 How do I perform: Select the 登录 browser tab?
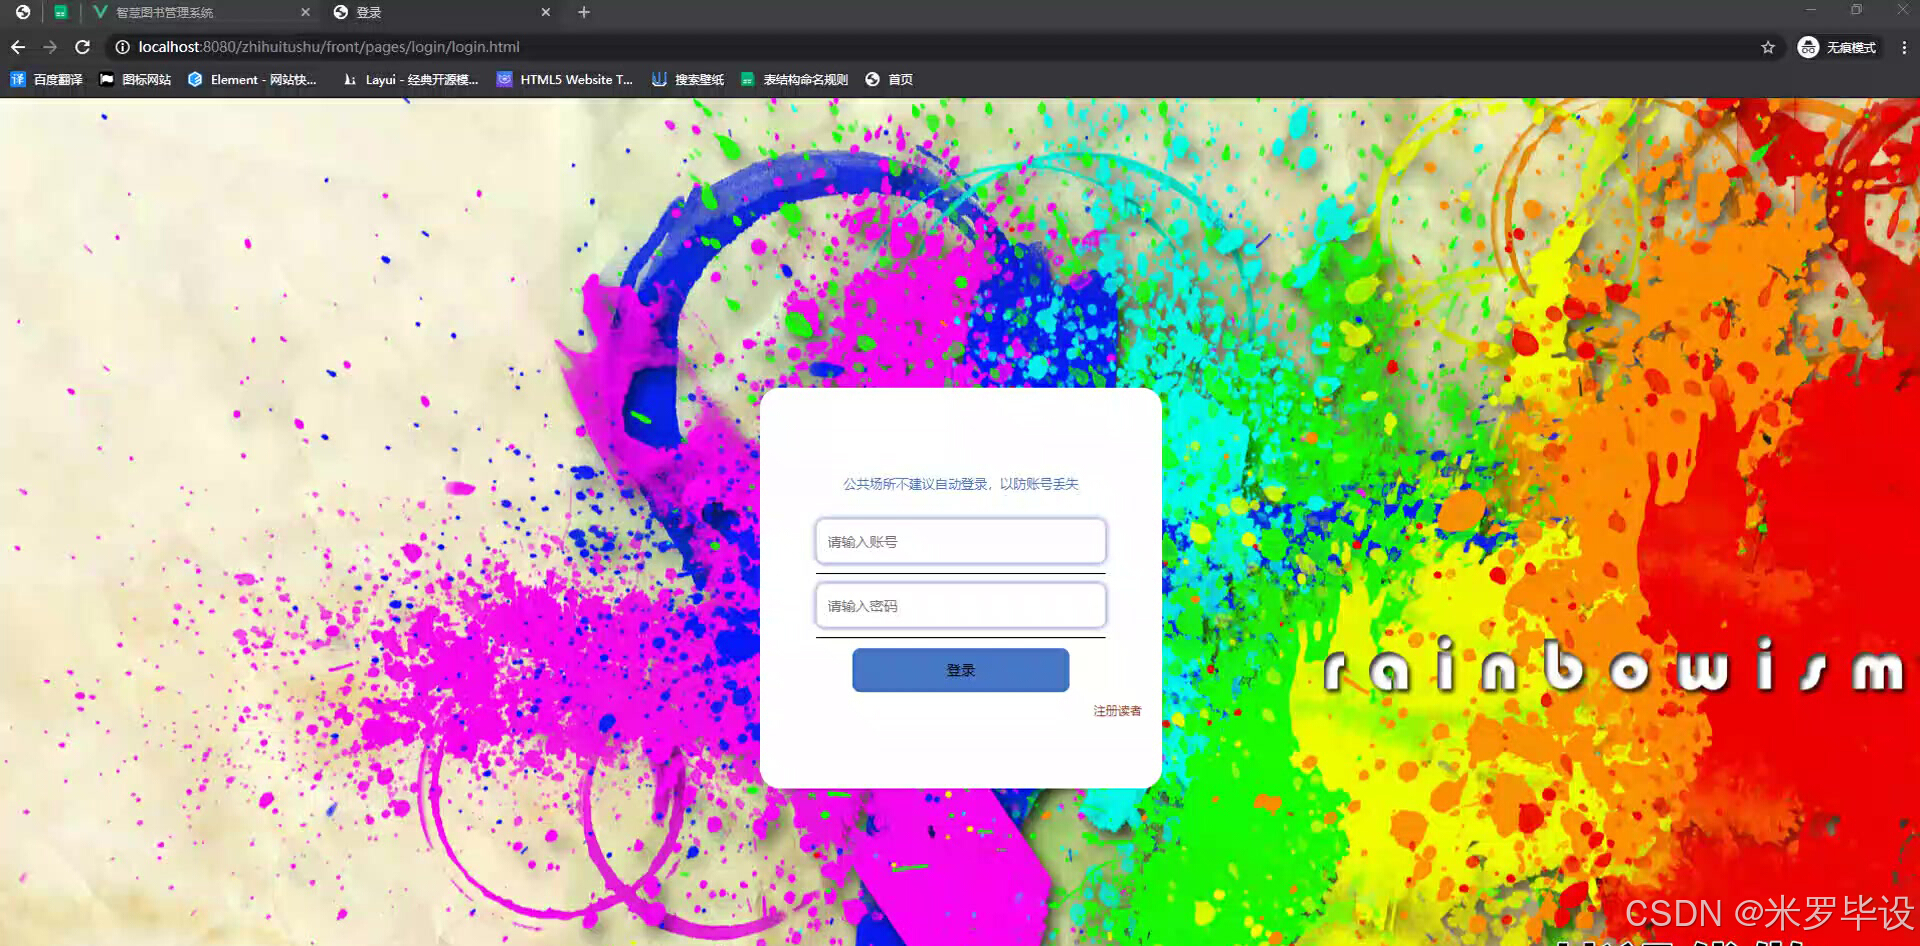click(x=441, y=12)
